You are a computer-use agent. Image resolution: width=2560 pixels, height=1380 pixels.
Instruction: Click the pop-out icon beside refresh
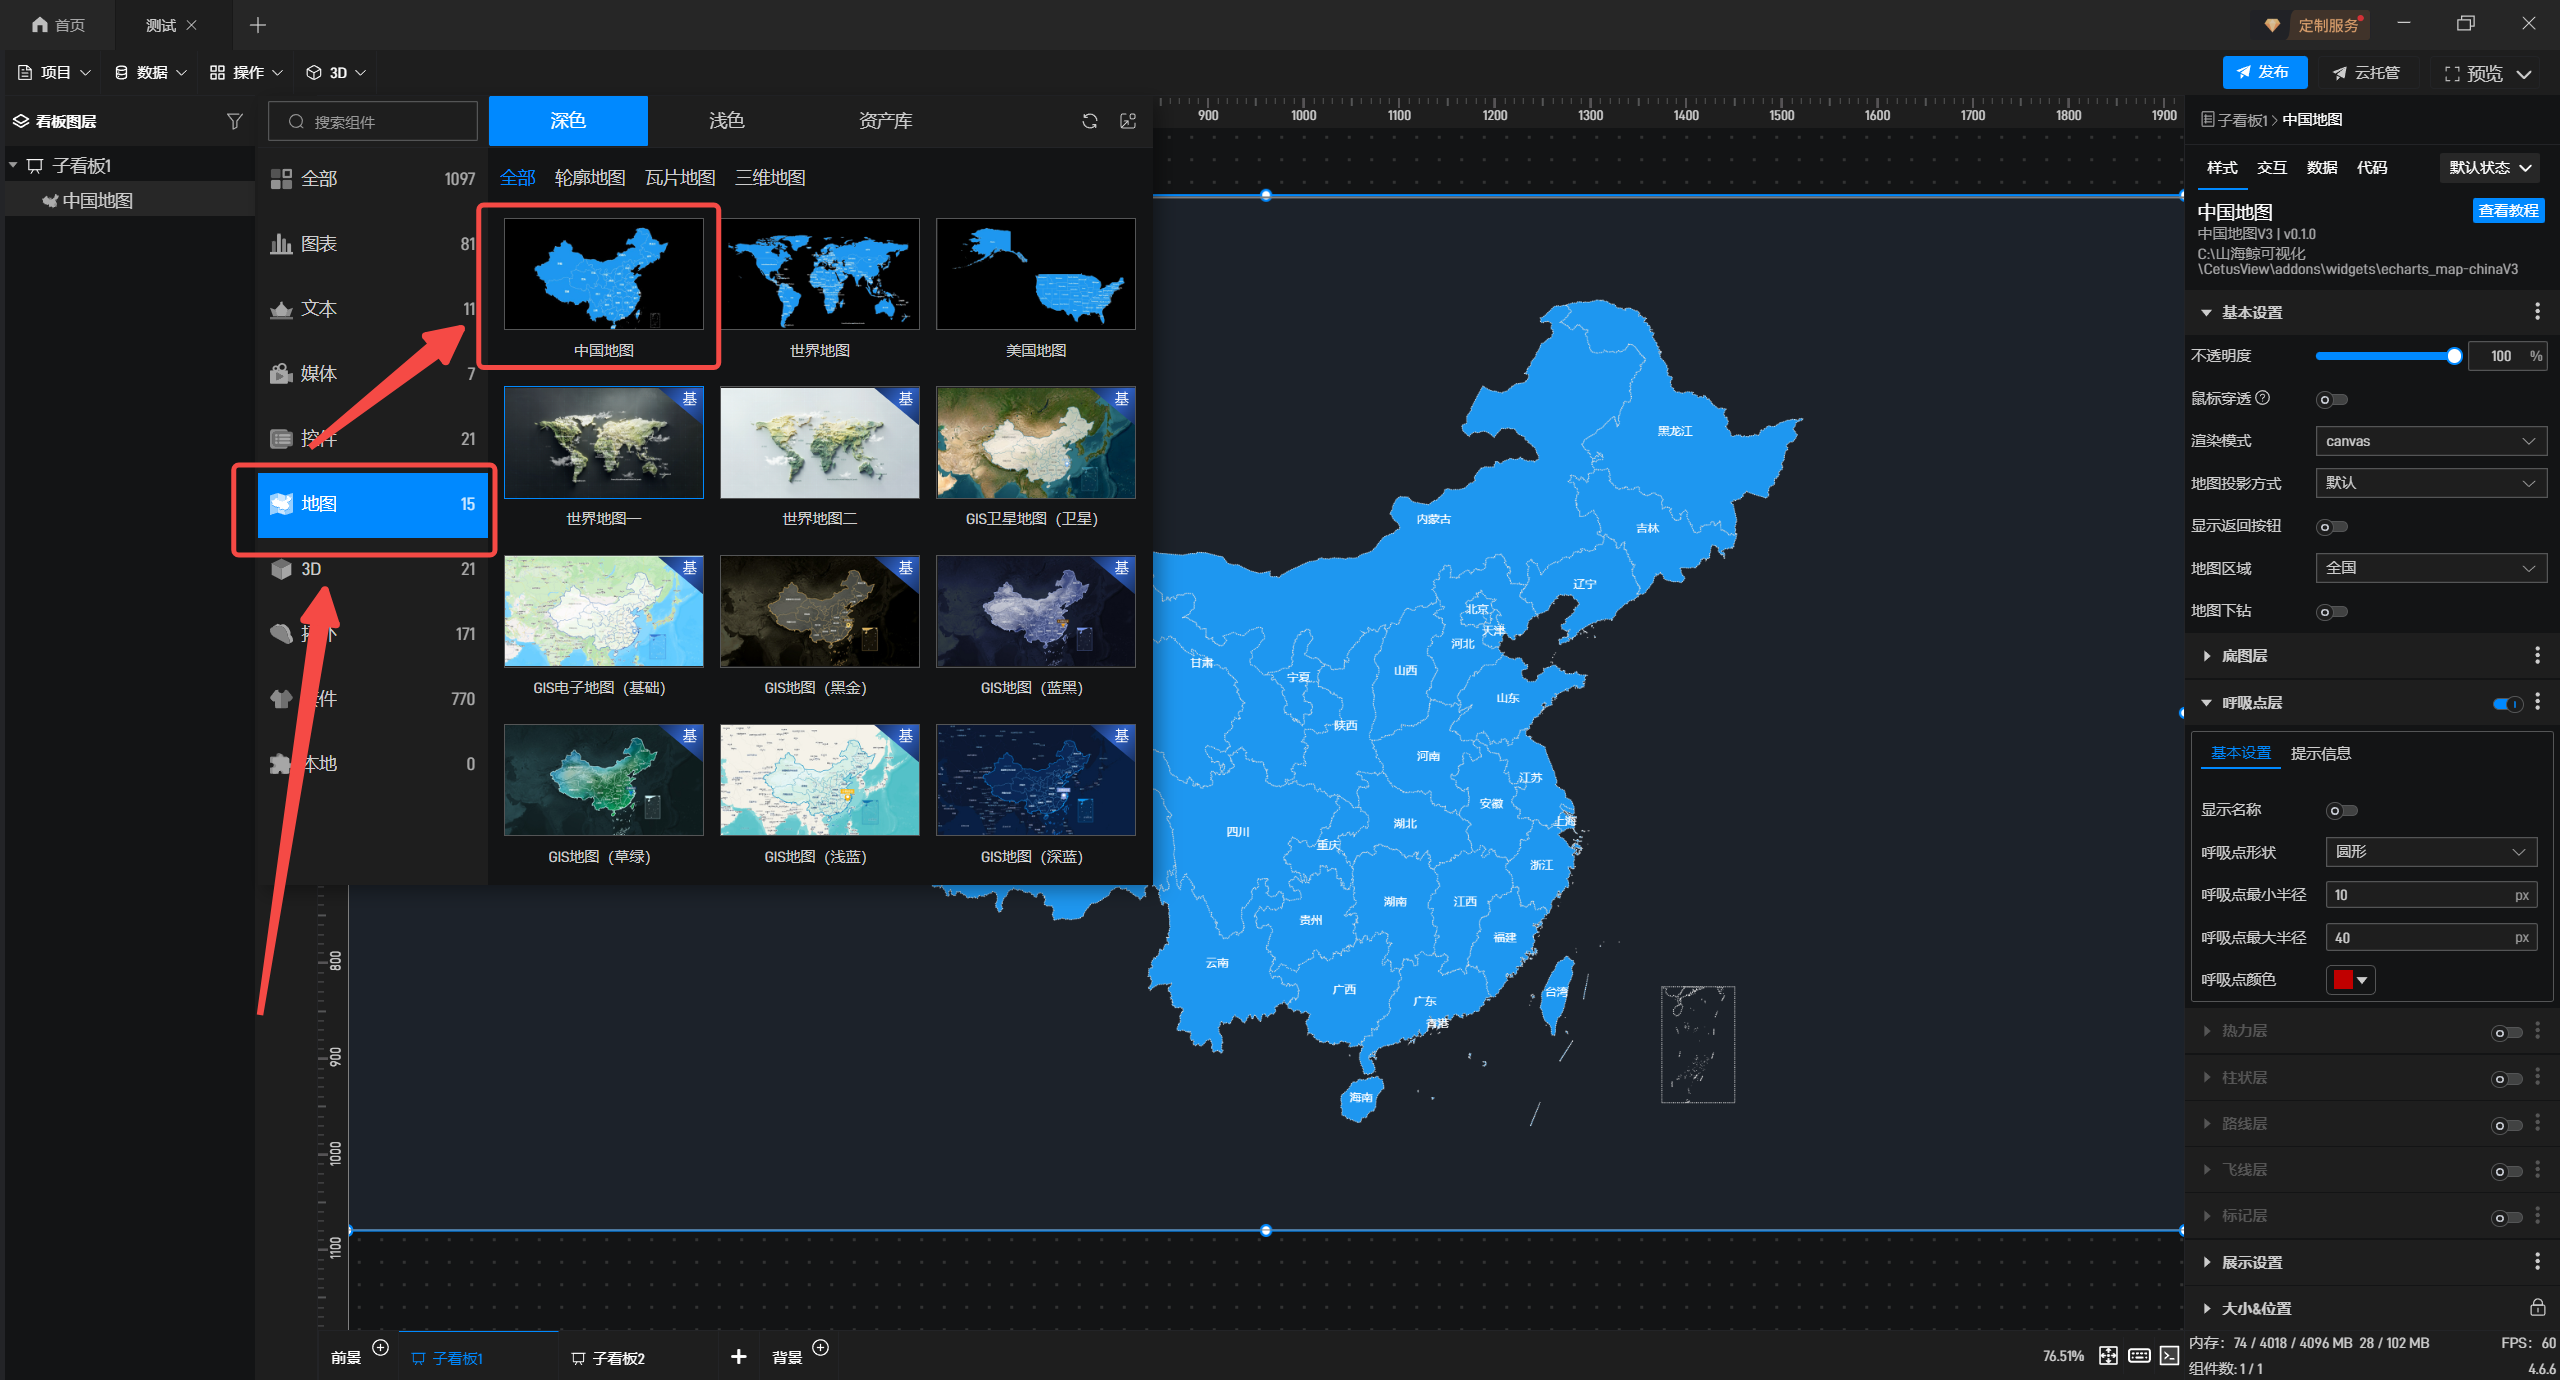pos(1128,121)
